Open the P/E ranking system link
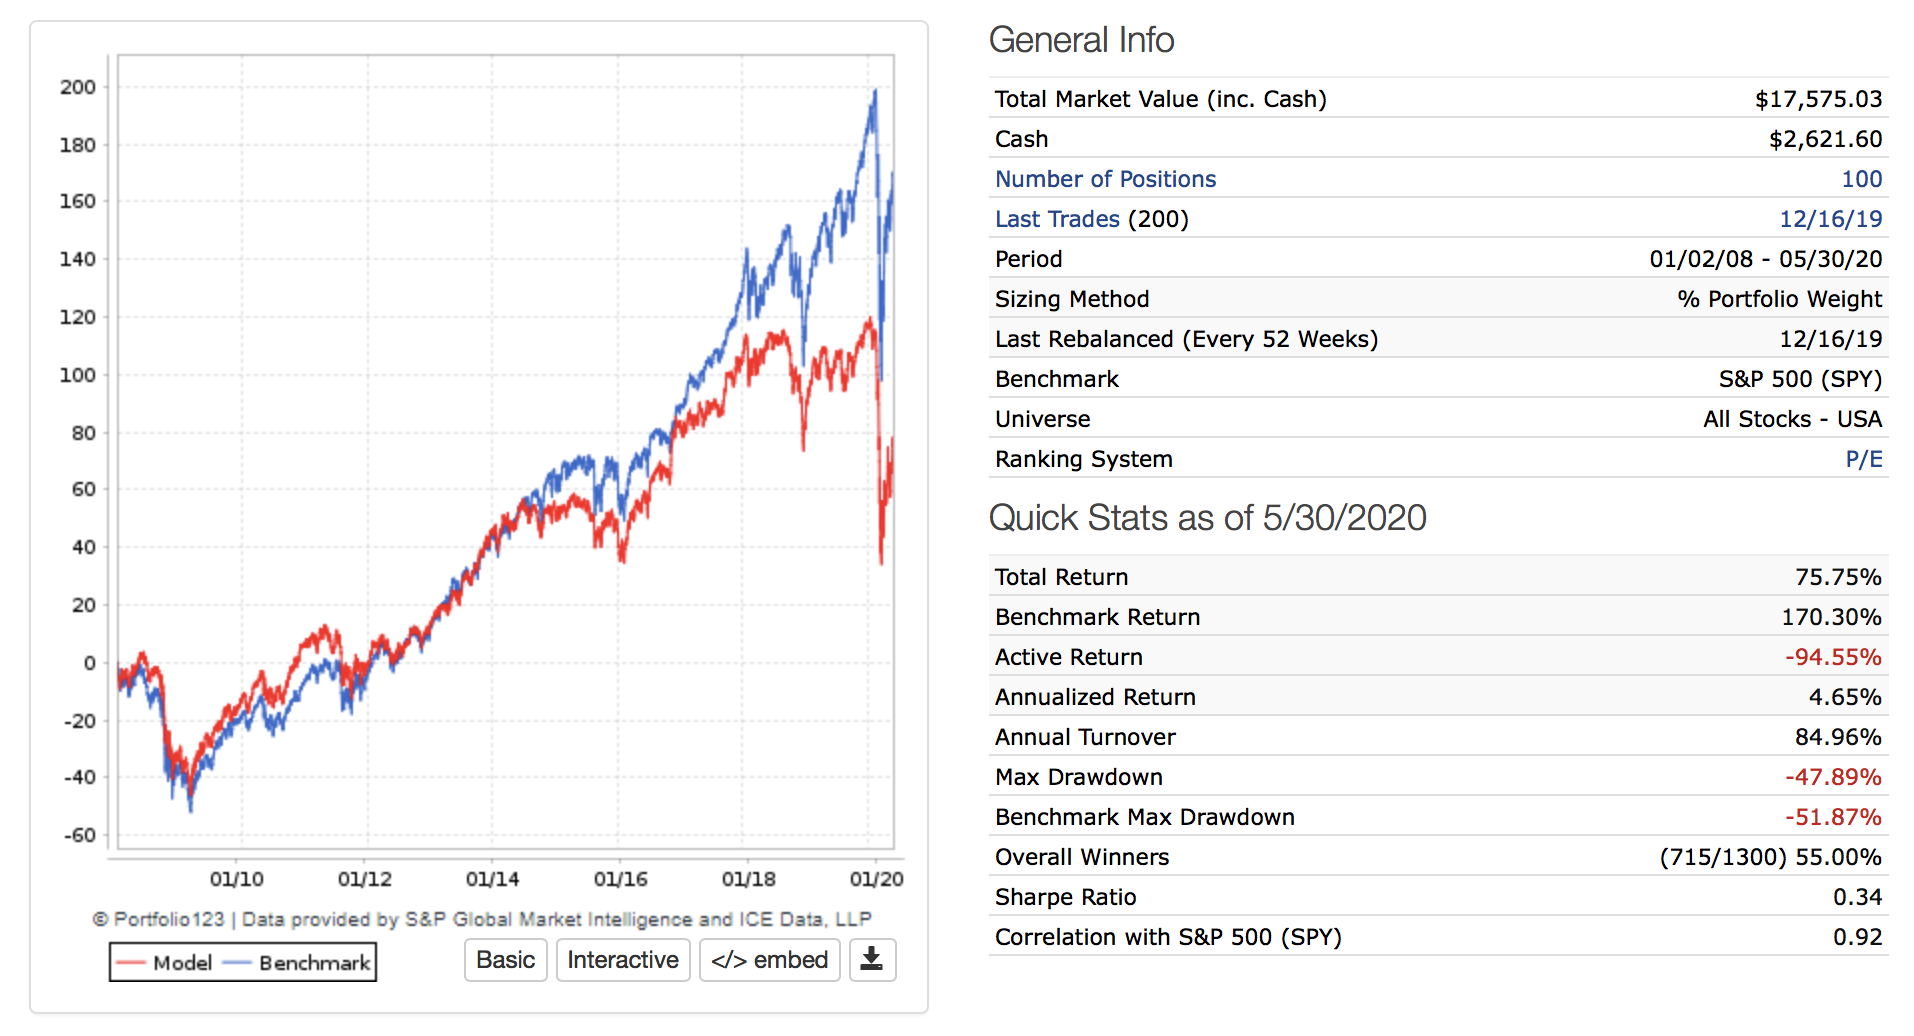This screenshot has width=1914, height=1036. tap(1863, 459)
